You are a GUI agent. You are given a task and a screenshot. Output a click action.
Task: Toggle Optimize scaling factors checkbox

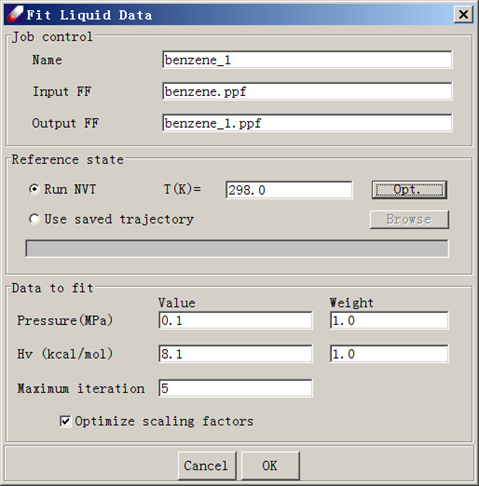[65, 421]
